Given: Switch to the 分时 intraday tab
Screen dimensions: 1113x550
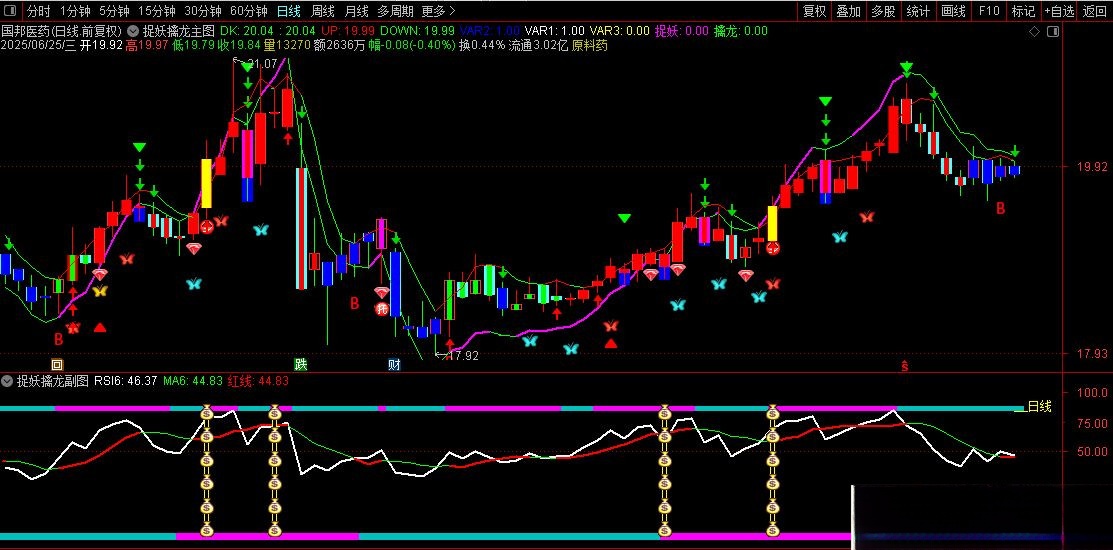Looking at the screenshot, I should [38, 11].
